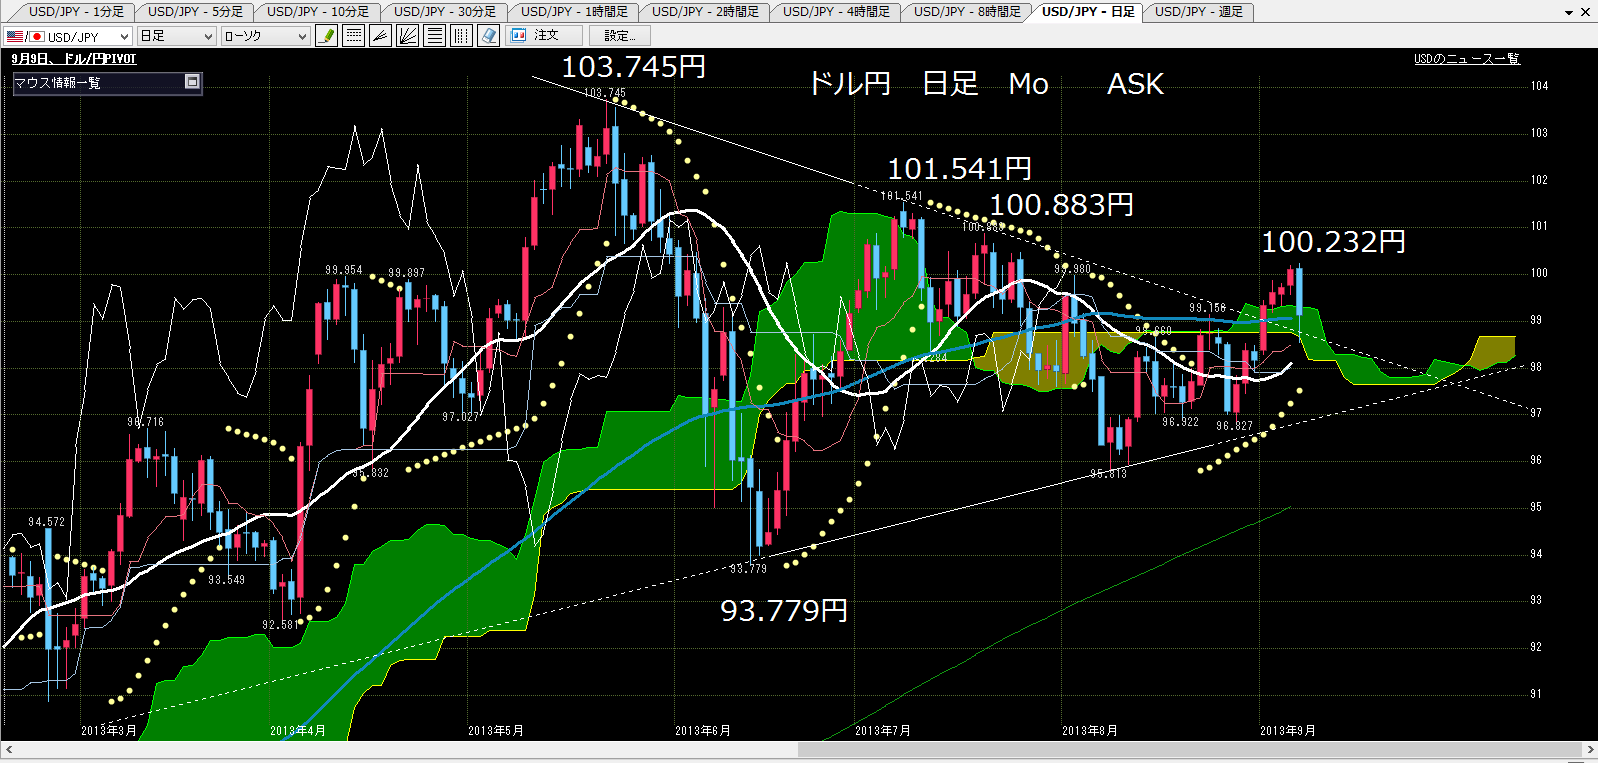The image size is (1598, 763).
Task: Open the 9月9日、ドル/円PIVOT link
Action: 74,59
